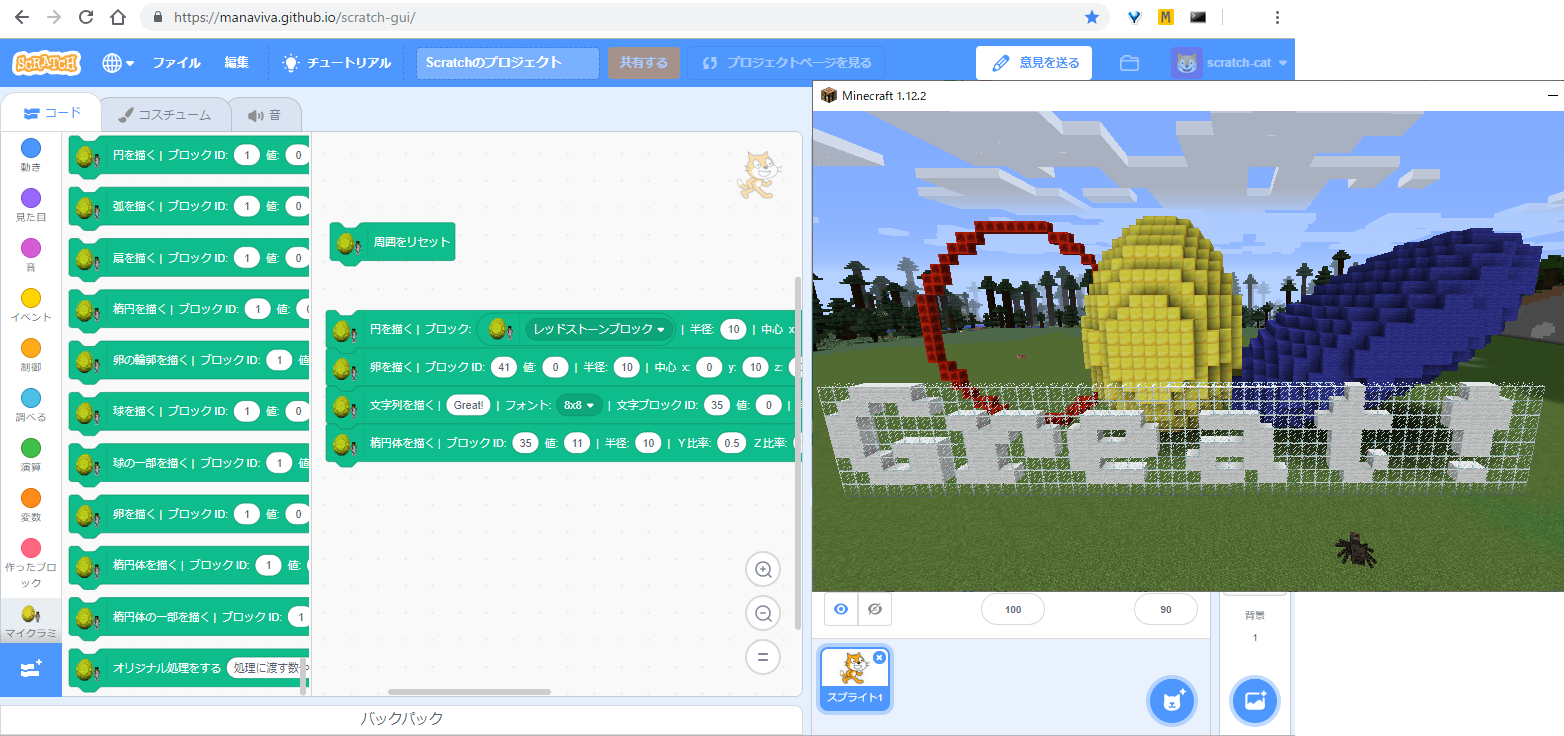Open the レッドストーンブロック dropdown

click(600, 329)
